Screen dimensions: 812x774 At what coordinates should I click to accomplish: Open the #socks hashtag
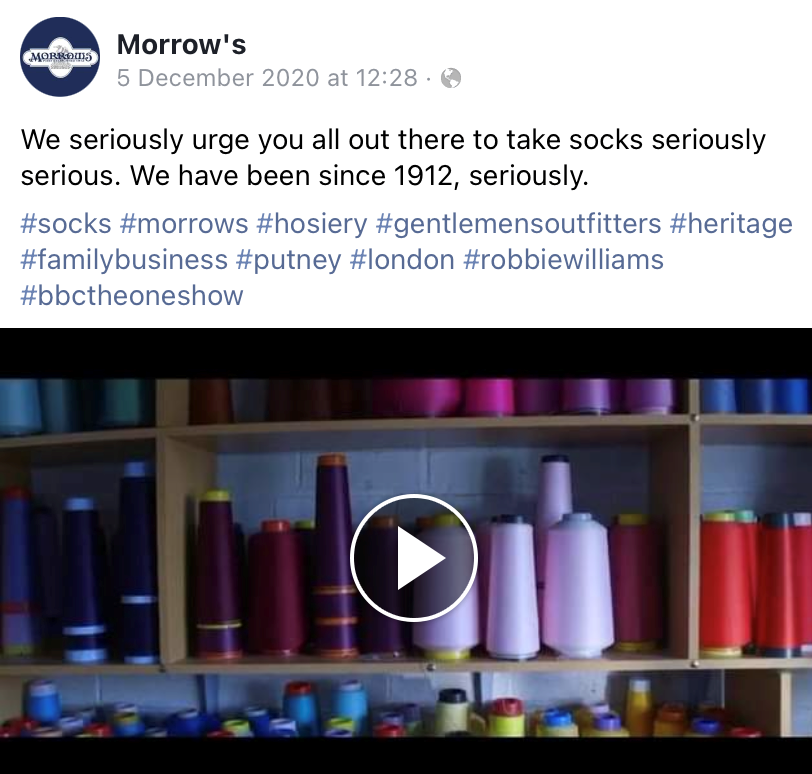coord(66,224)
